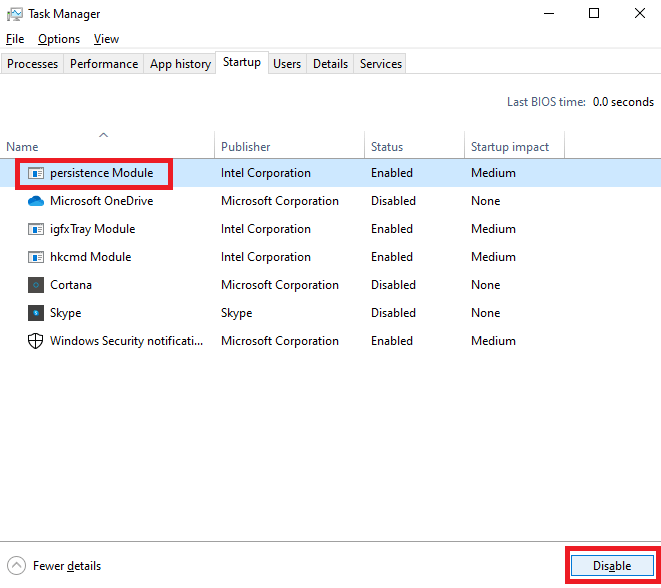Click the Task Manager title bar icon

[15, 14]
